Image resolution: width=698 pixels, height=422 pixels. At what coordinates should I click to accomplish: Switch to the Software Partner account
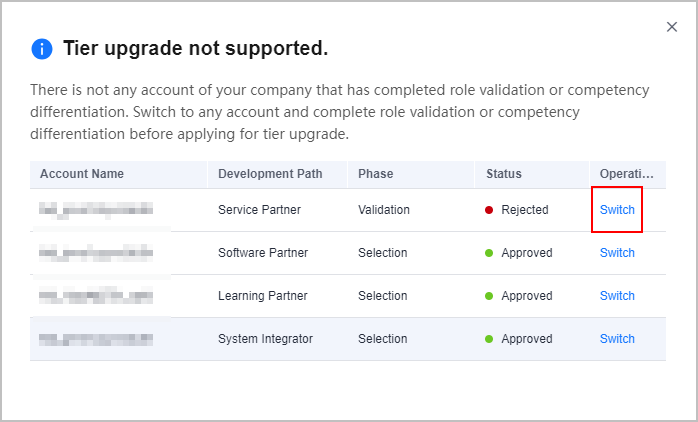click(x=617, y=253)
